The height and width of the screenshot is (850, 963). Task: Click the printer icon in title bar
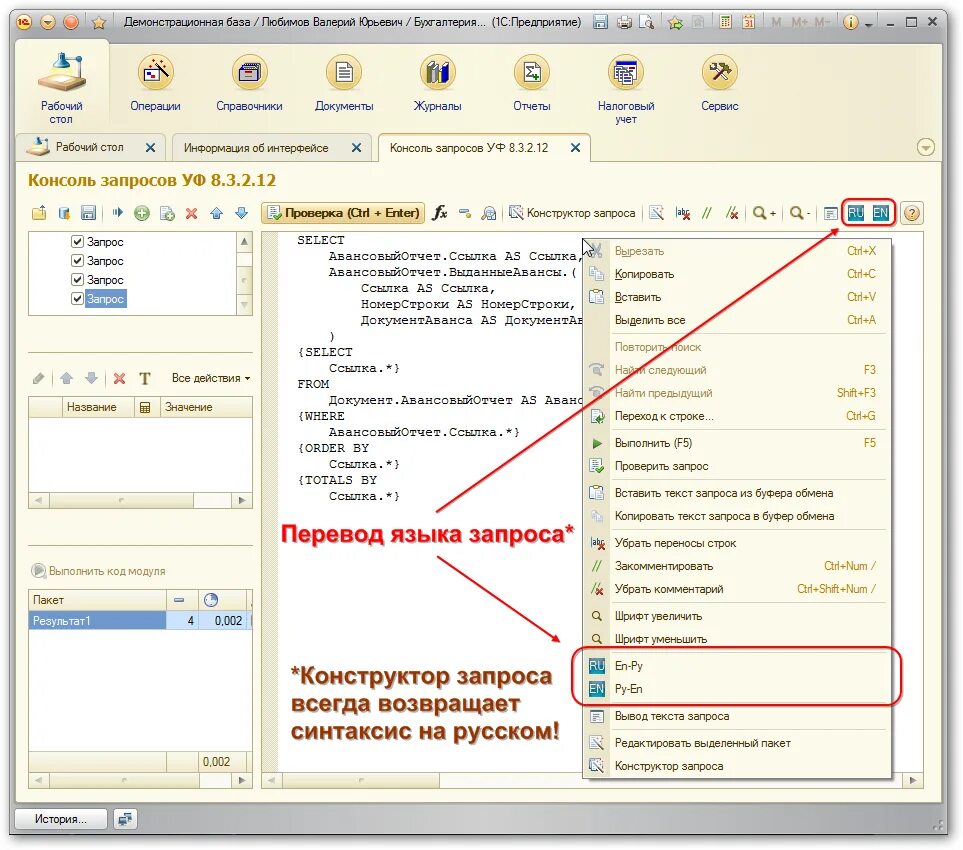[x=624, y=22]
